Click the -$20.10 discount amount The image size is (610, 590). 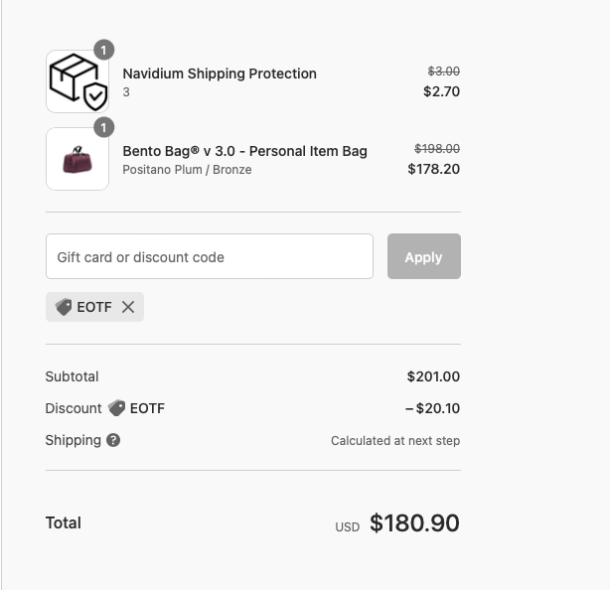pyautogui.click(x=432, y=408)
